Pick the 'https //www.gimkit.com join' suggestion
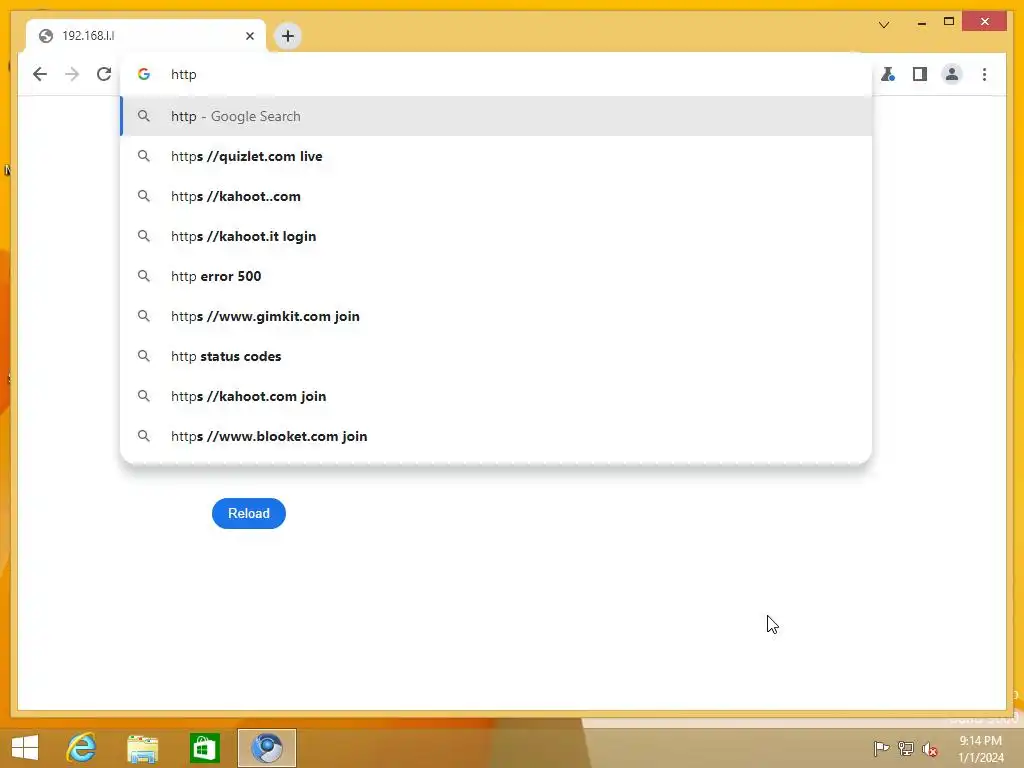This screenshot has width=1024, height=768. point(496,316)
